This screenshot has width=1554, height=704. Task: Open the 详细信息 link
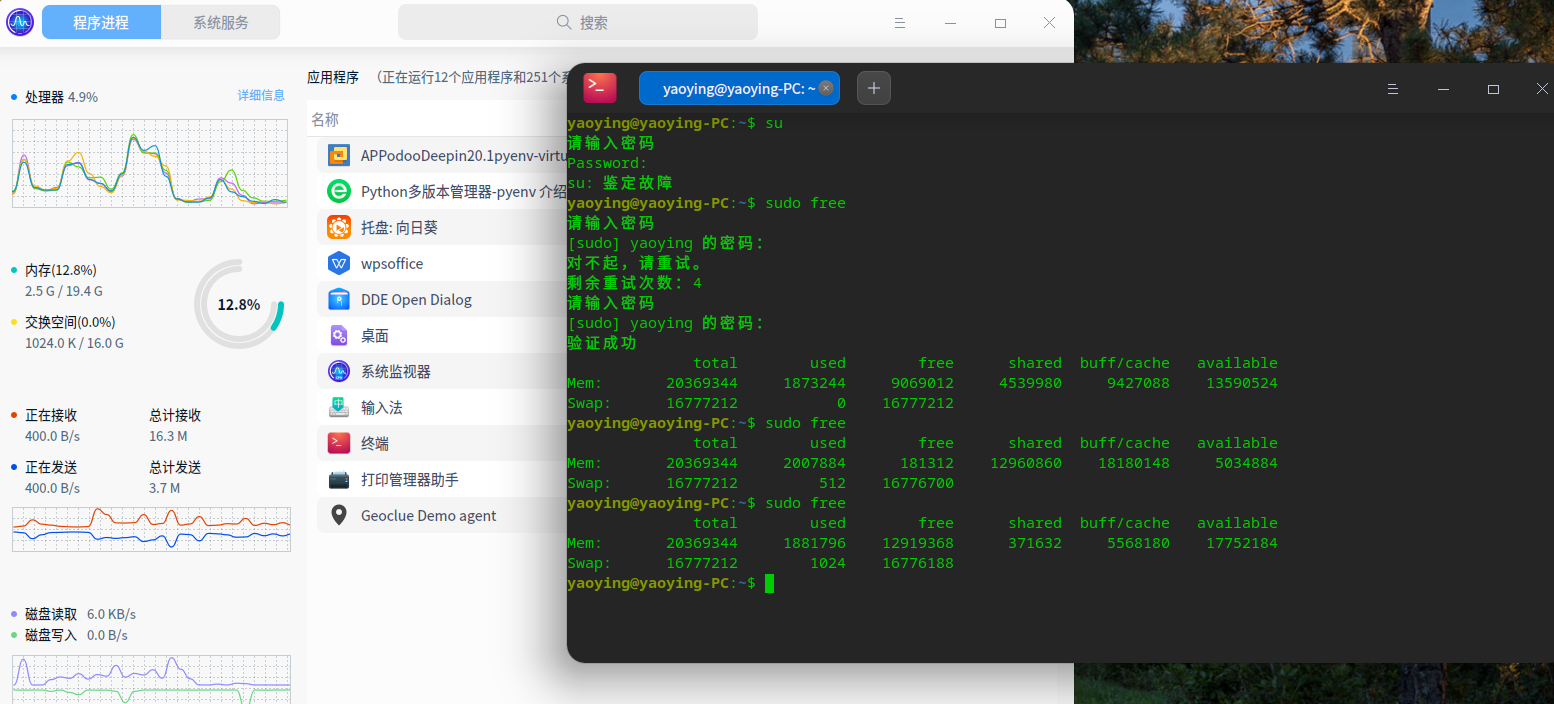click(x=261, y=96)
